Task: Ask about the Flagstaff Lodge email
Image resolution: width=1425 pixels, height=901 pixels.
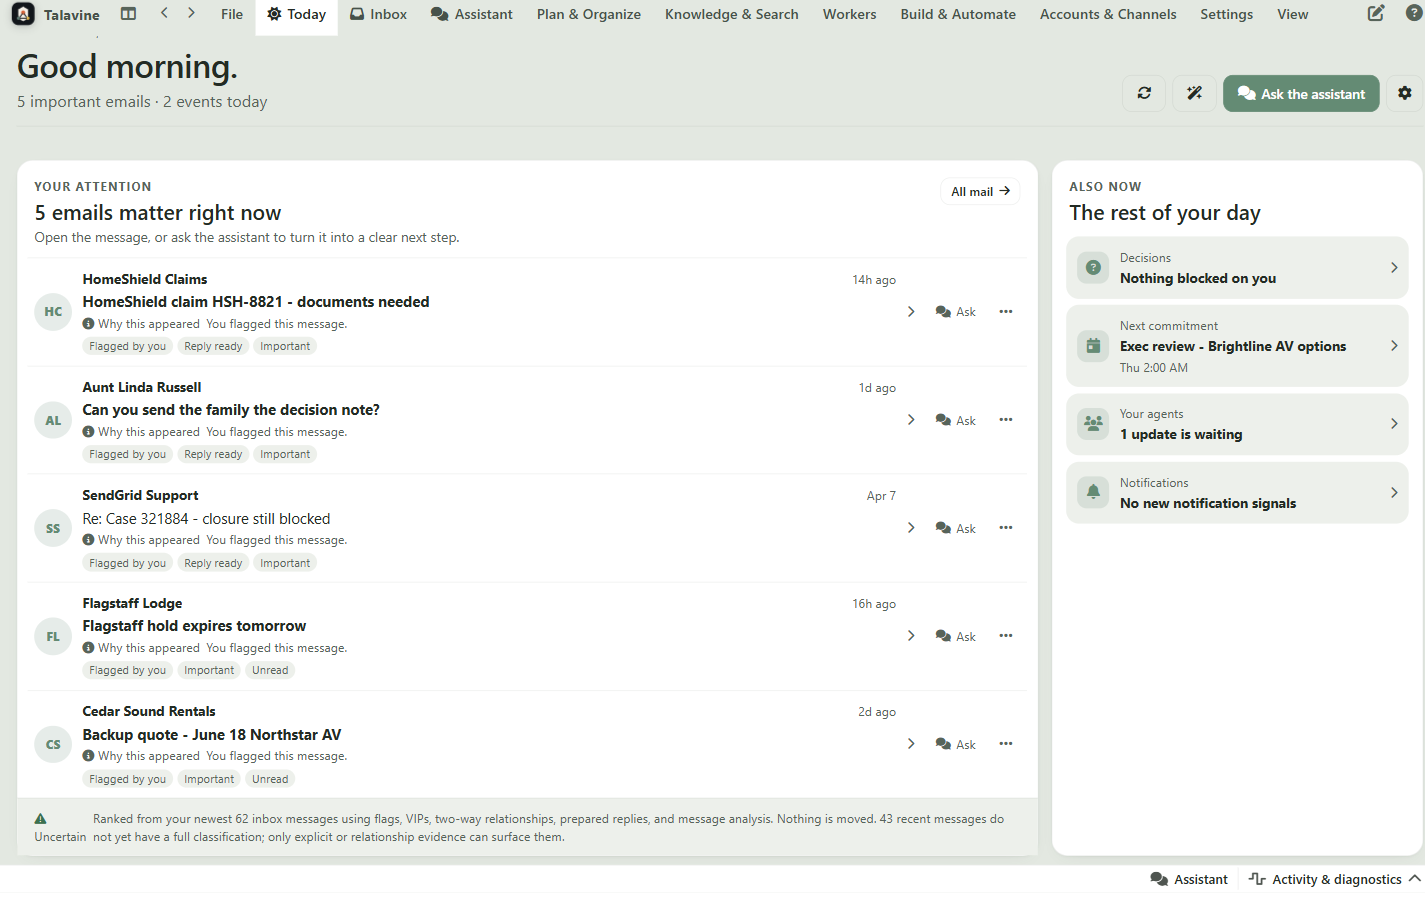Action: pos(956,636)
